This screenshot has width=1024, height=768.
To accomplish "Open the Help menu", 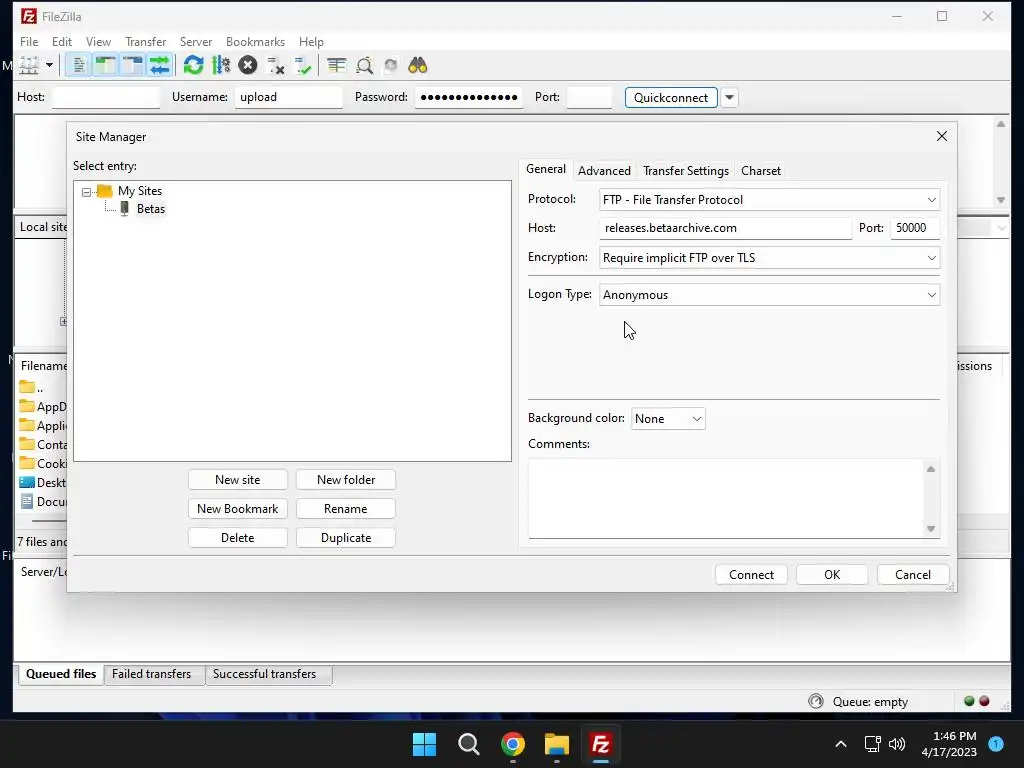I will point(312,42).
